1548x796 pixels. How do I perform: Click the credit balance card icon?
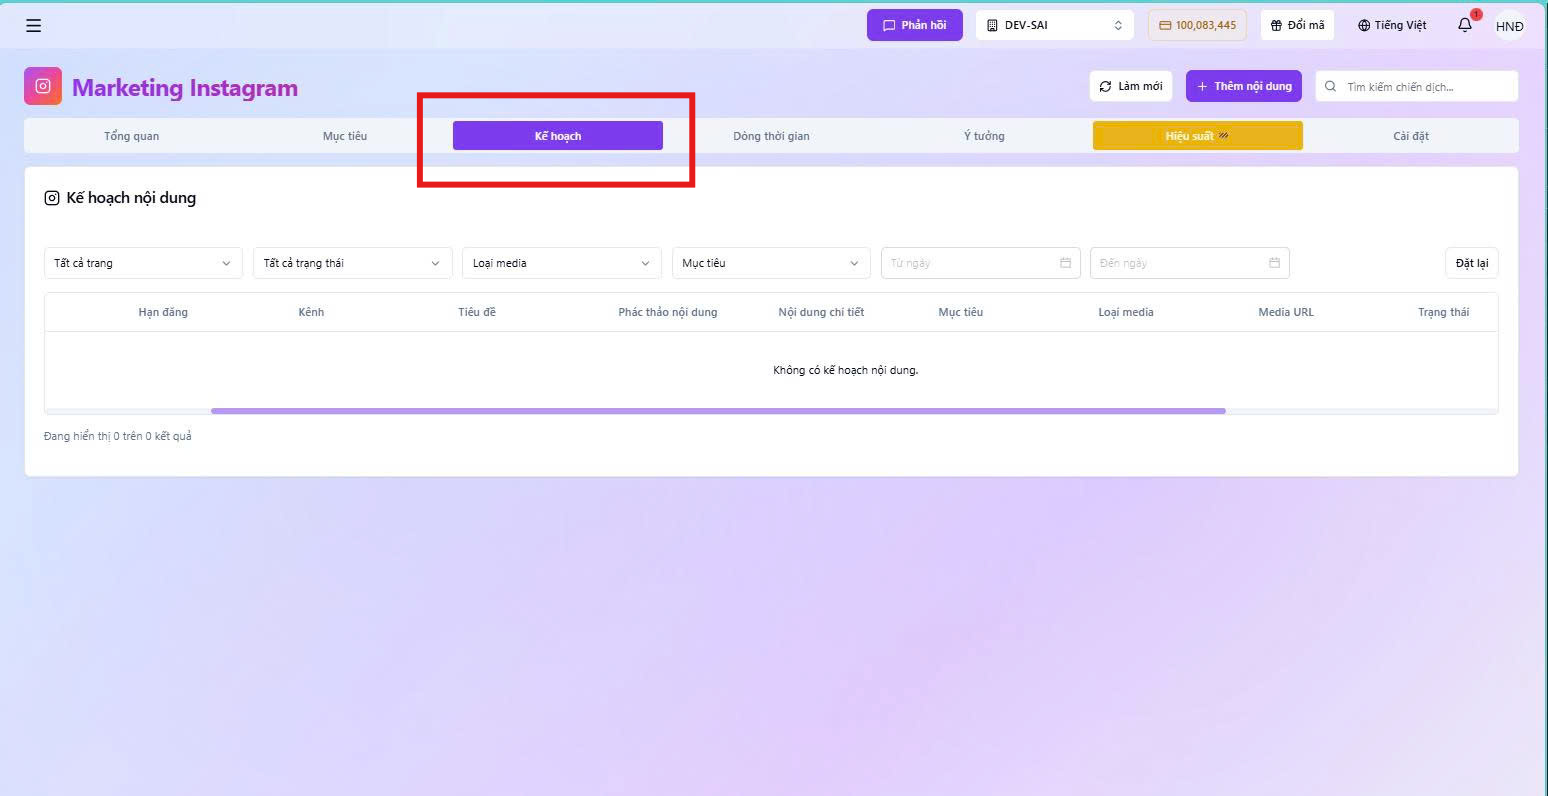pyautogui.click(x=1165, y=25)
